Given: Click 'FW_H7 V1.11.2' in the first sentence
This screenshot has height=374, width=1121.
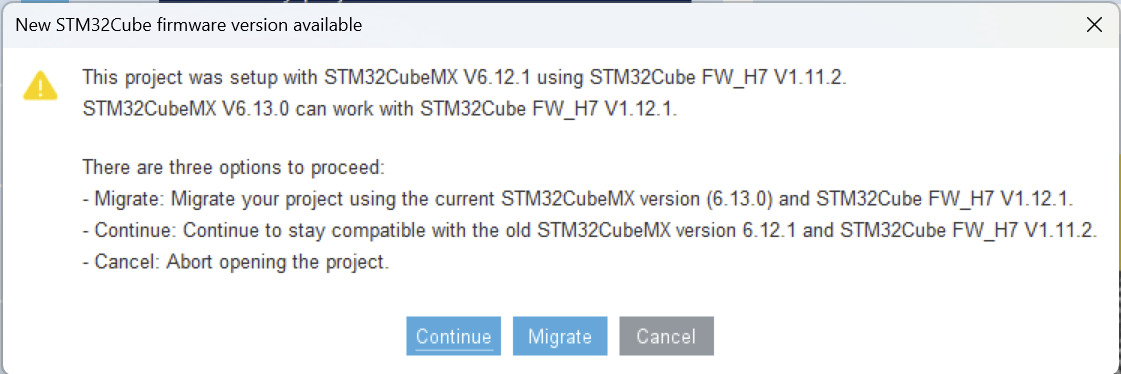Looking at the screenshot, I should point(782,77).
